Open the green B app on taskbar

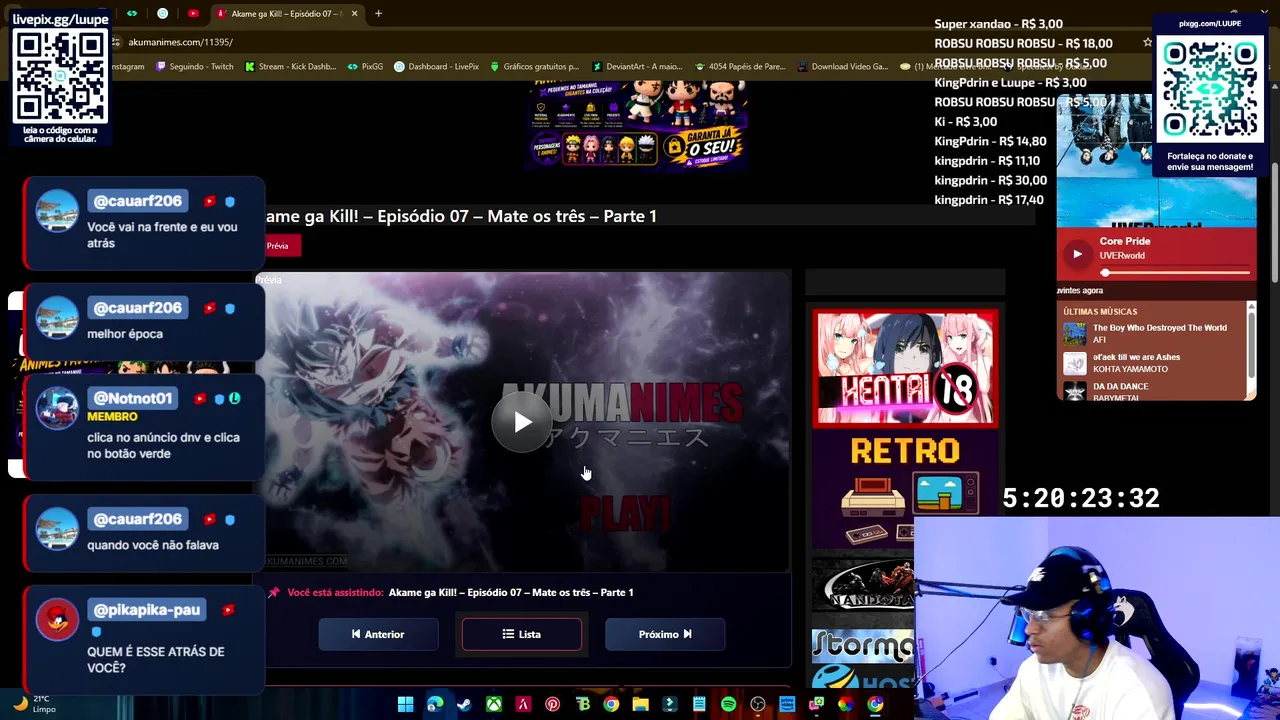[x=582, y=705]
